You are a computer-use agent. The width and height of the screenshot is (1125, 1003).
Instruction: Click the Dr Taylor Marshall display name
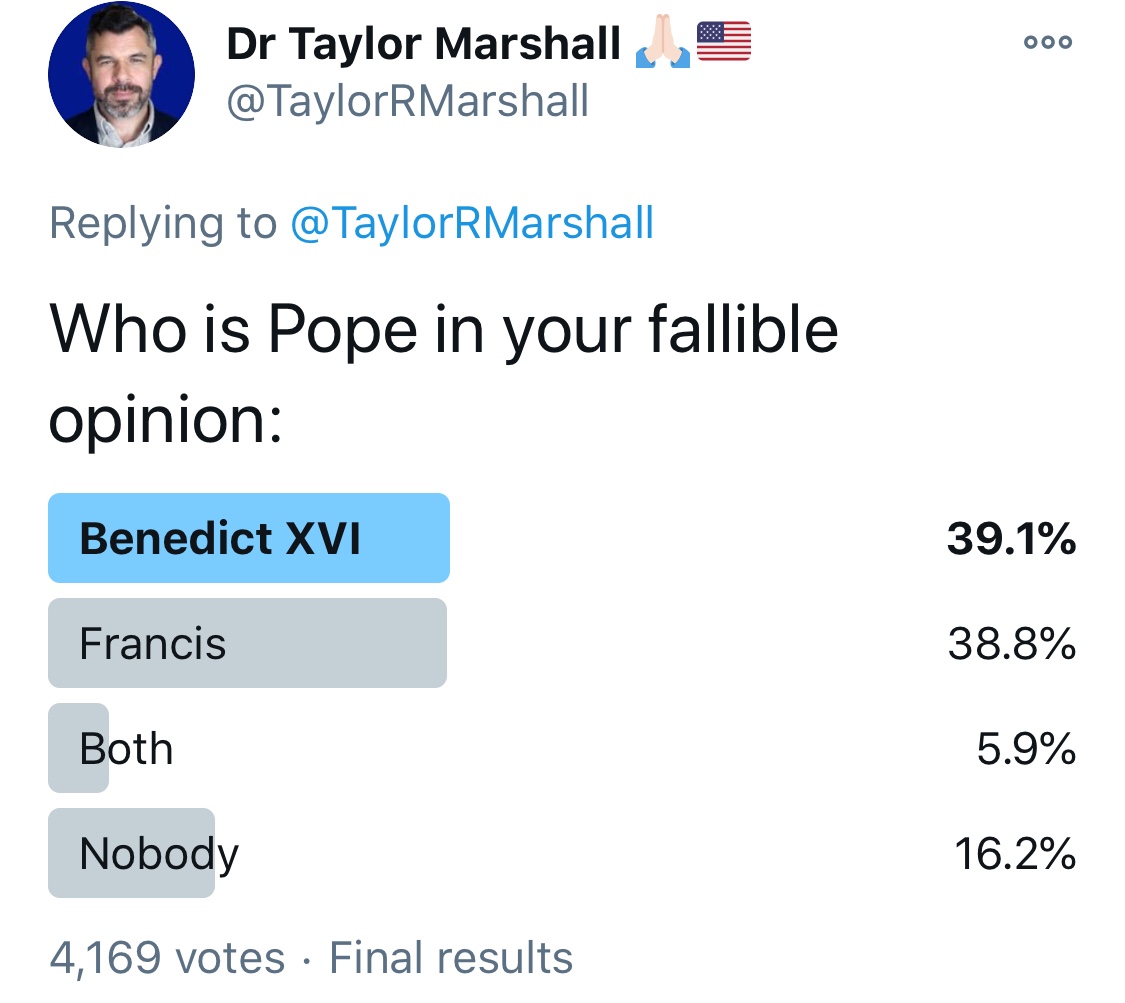423,44
